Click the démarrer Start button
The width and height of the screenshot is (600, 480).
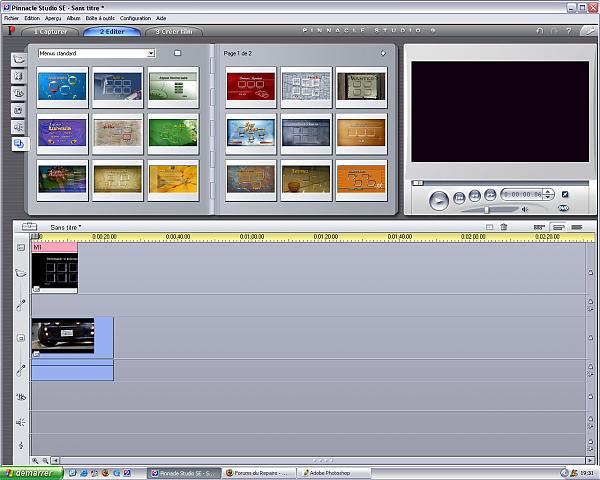pos(32,473)
